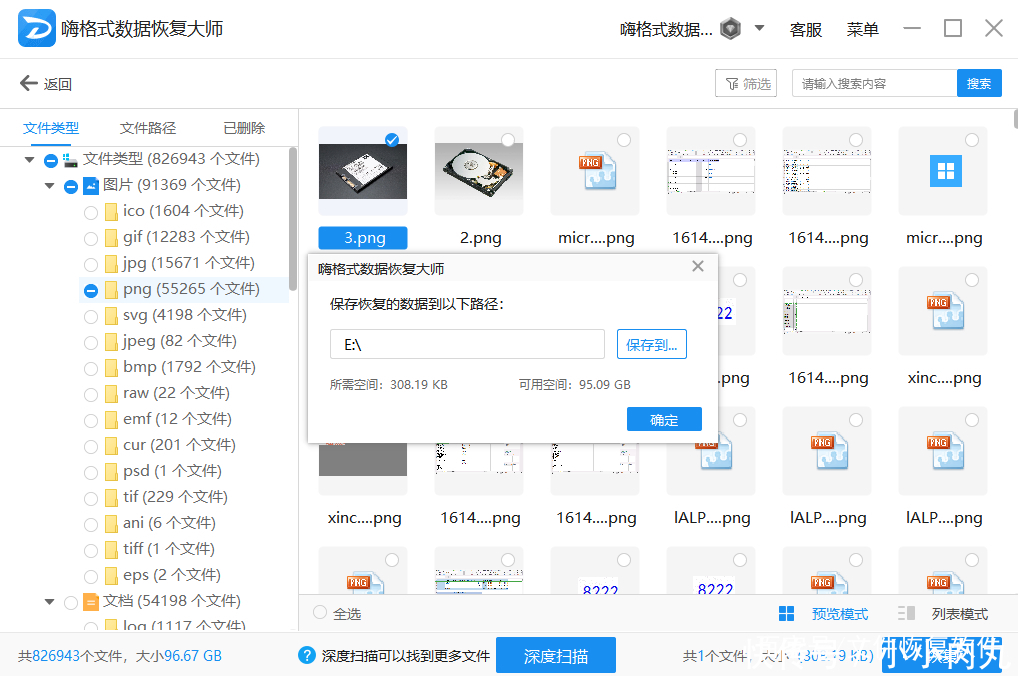
Task: Open the 菜单 menu
Action: coord(862,29)
